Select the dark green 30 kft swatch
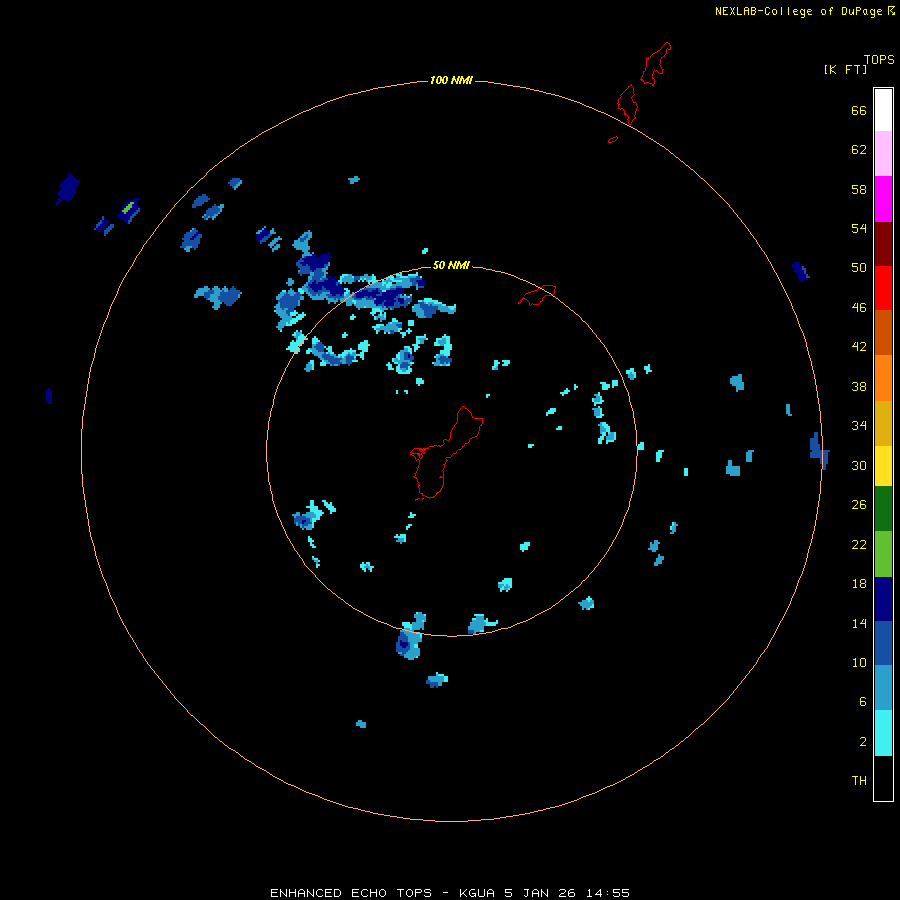The image size is (900, 900). pos(883,509)
